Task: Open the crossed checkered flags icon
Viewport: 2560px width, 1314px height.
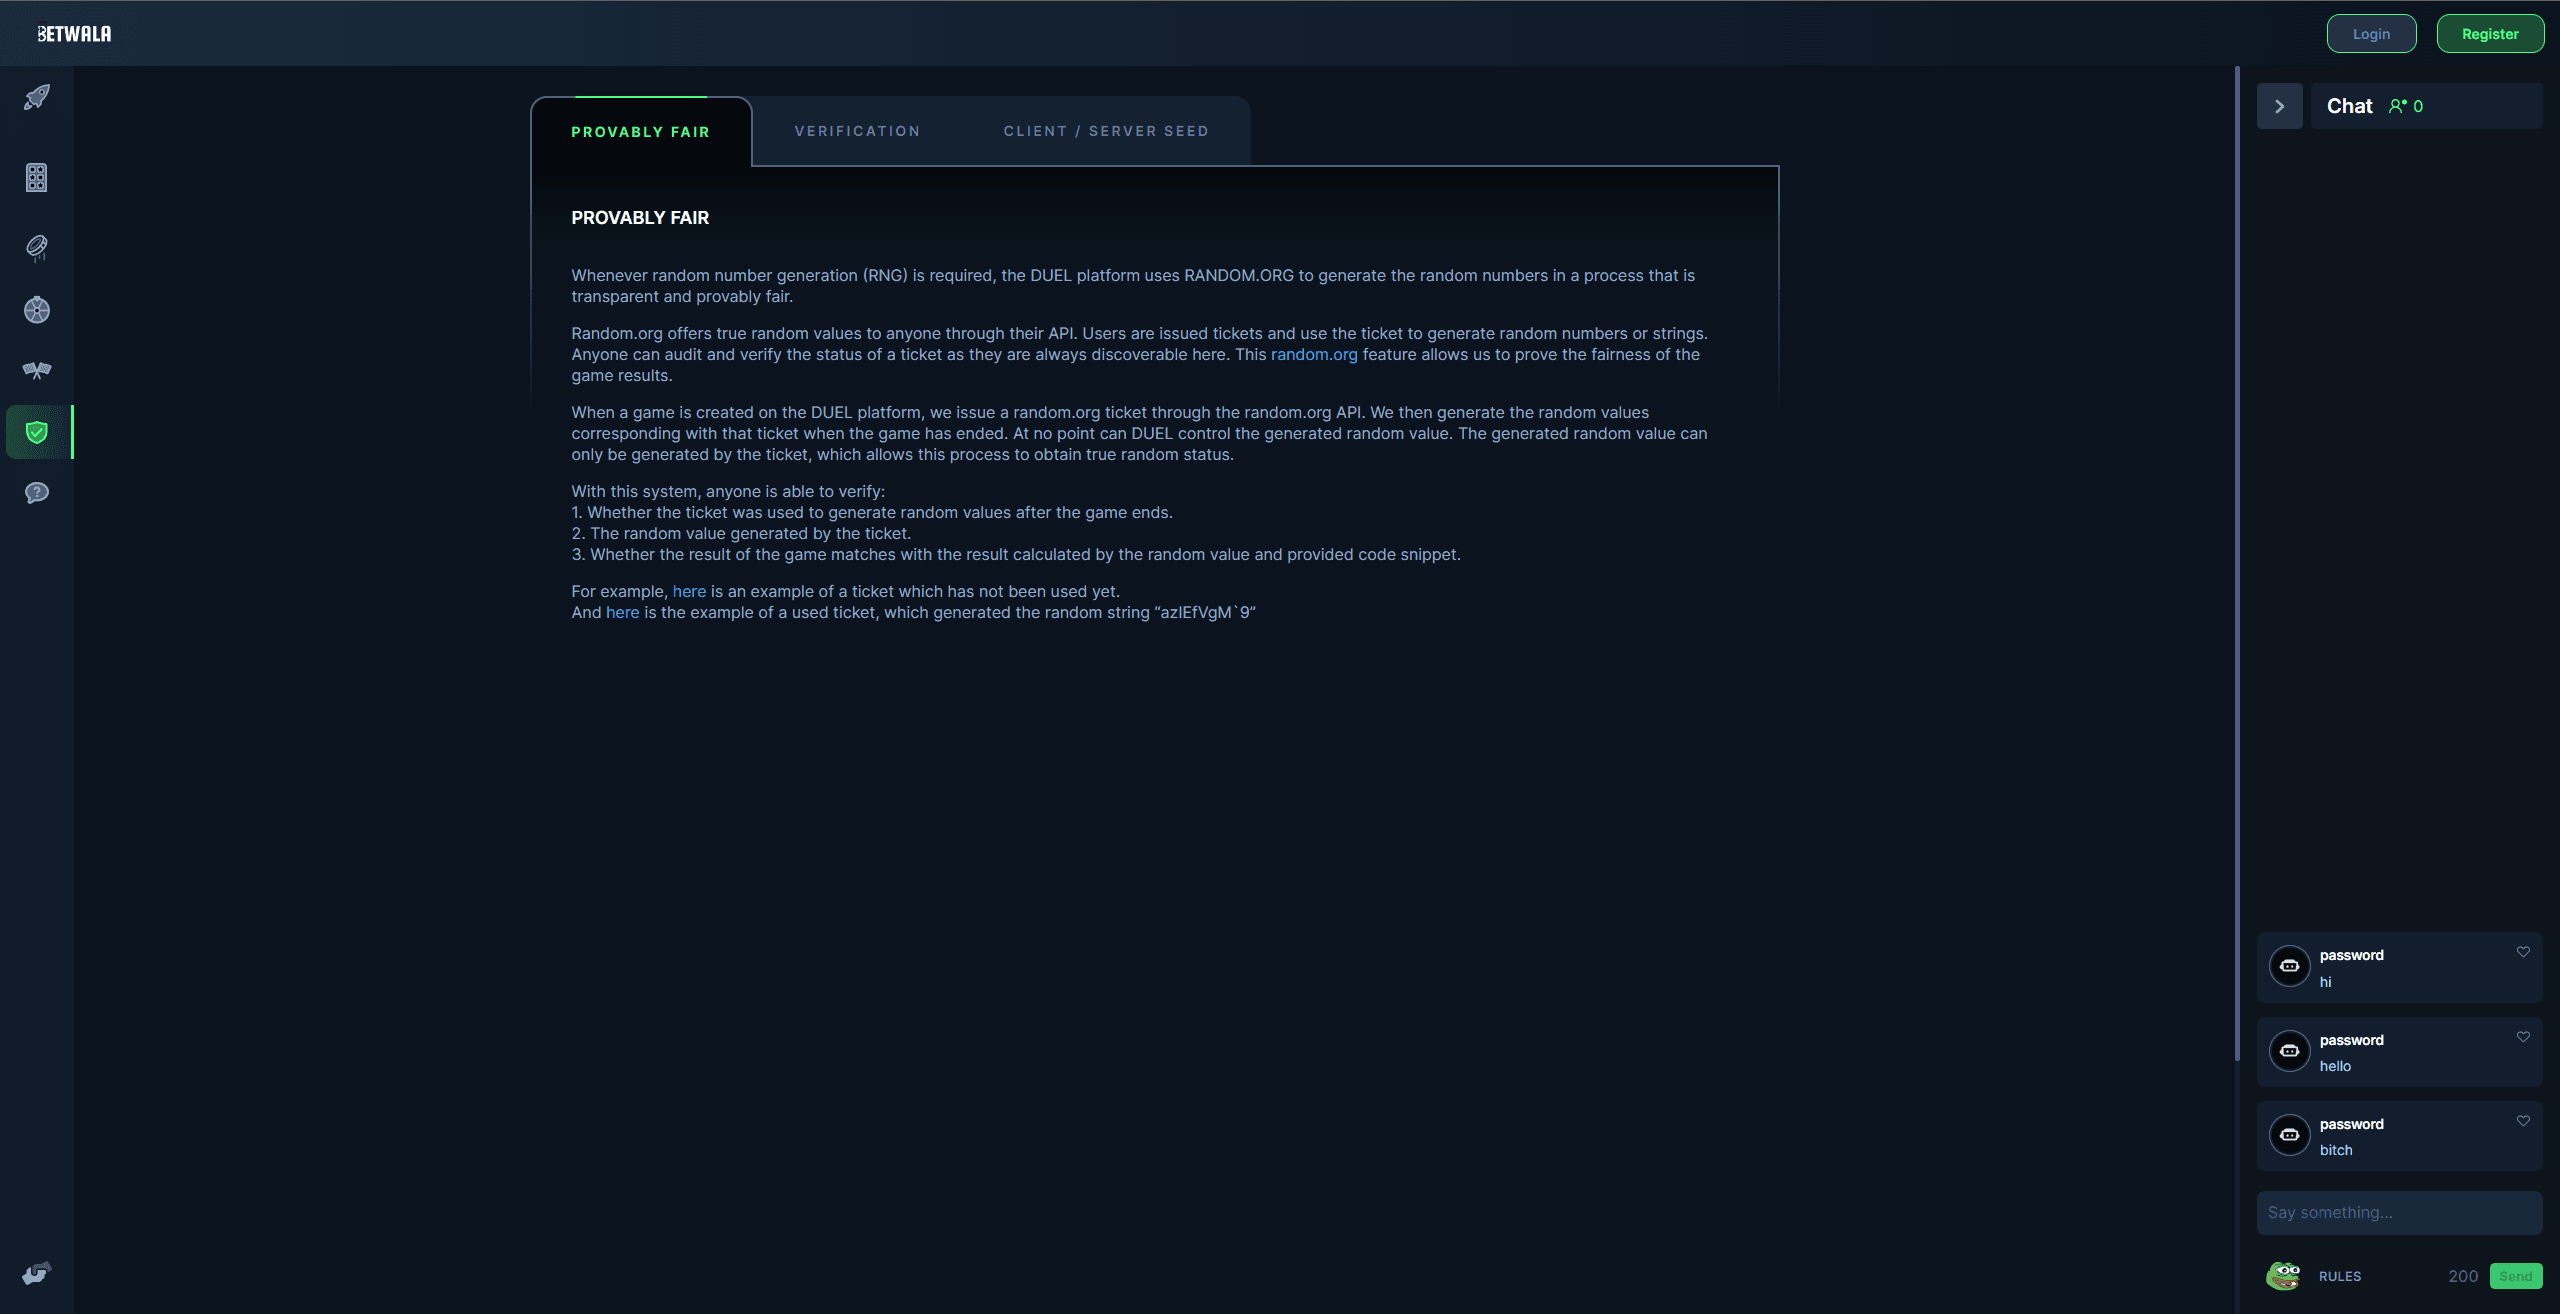Action: point(37,371)
